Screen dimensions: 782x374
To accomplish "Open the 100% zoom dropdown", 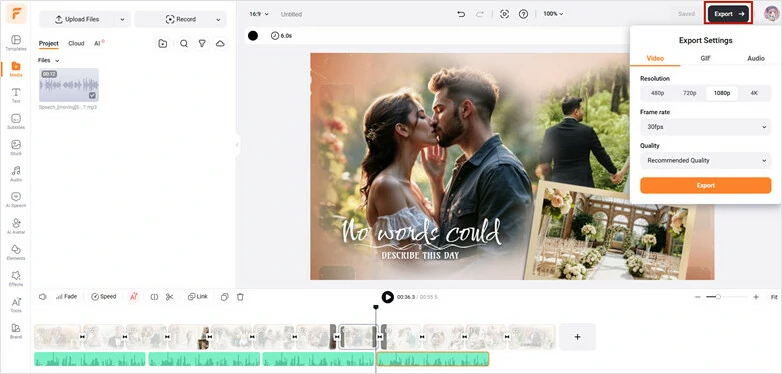I will (x=553, y=14).
